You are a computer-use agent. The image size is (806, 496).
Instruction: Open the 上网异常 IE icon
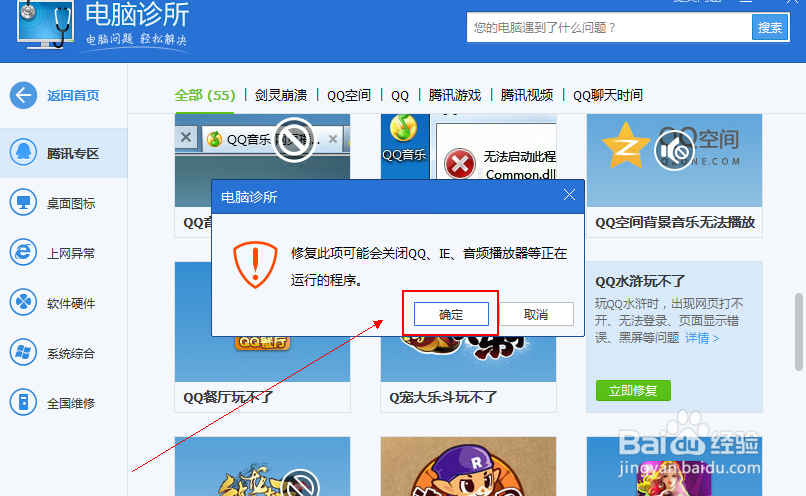tap(23, 252)
